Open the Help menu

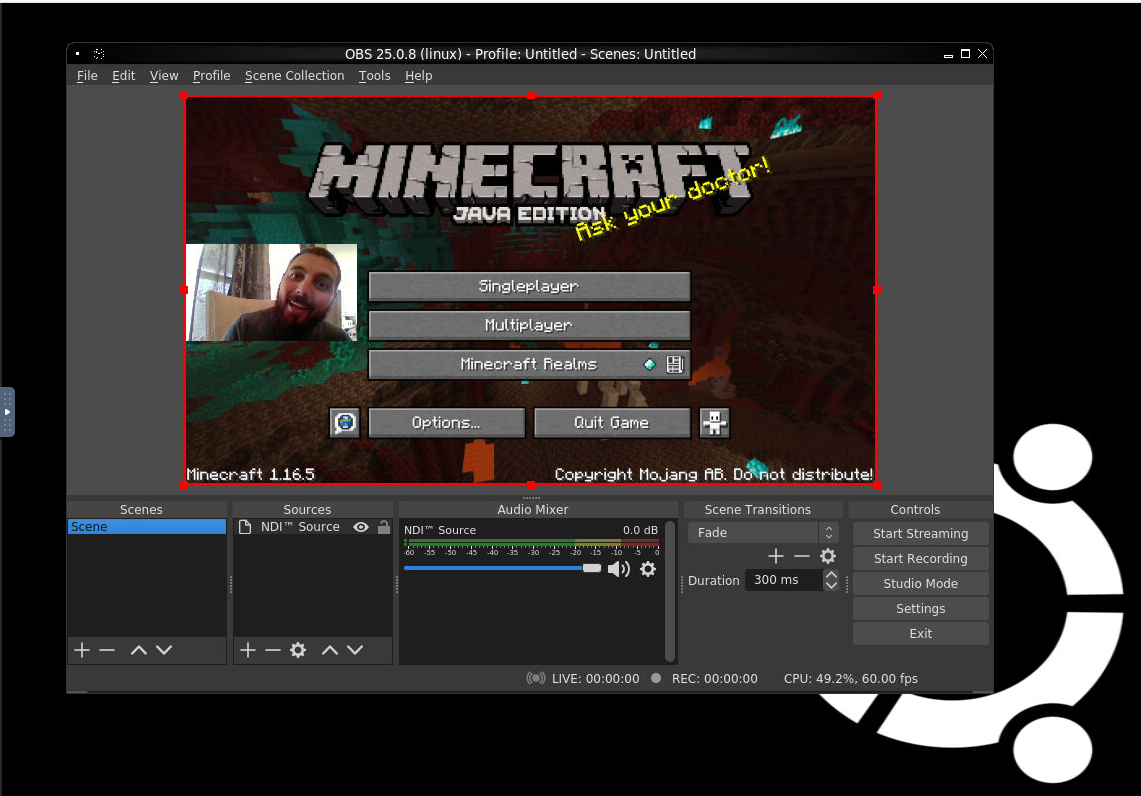418,76
